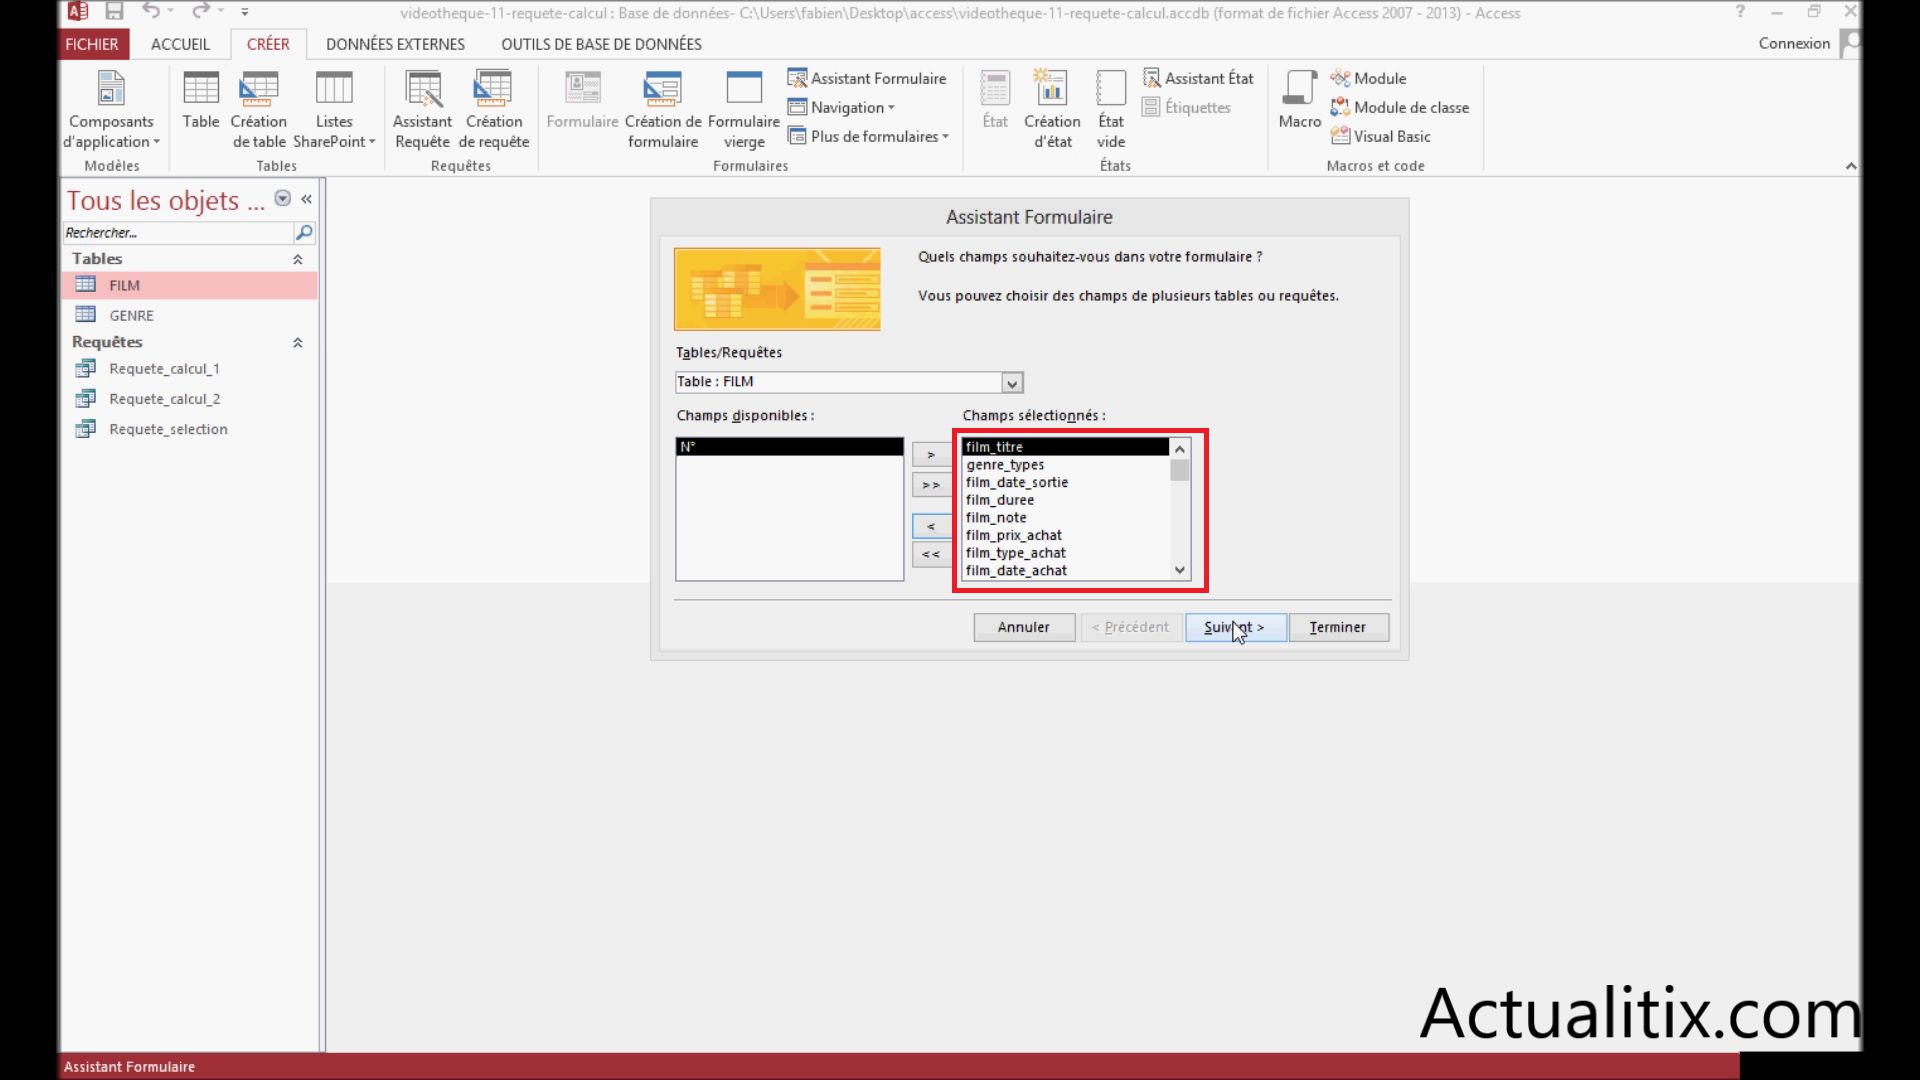Click the add all fields >> button
The image size is (1920, 1080).
pos(931,485)
